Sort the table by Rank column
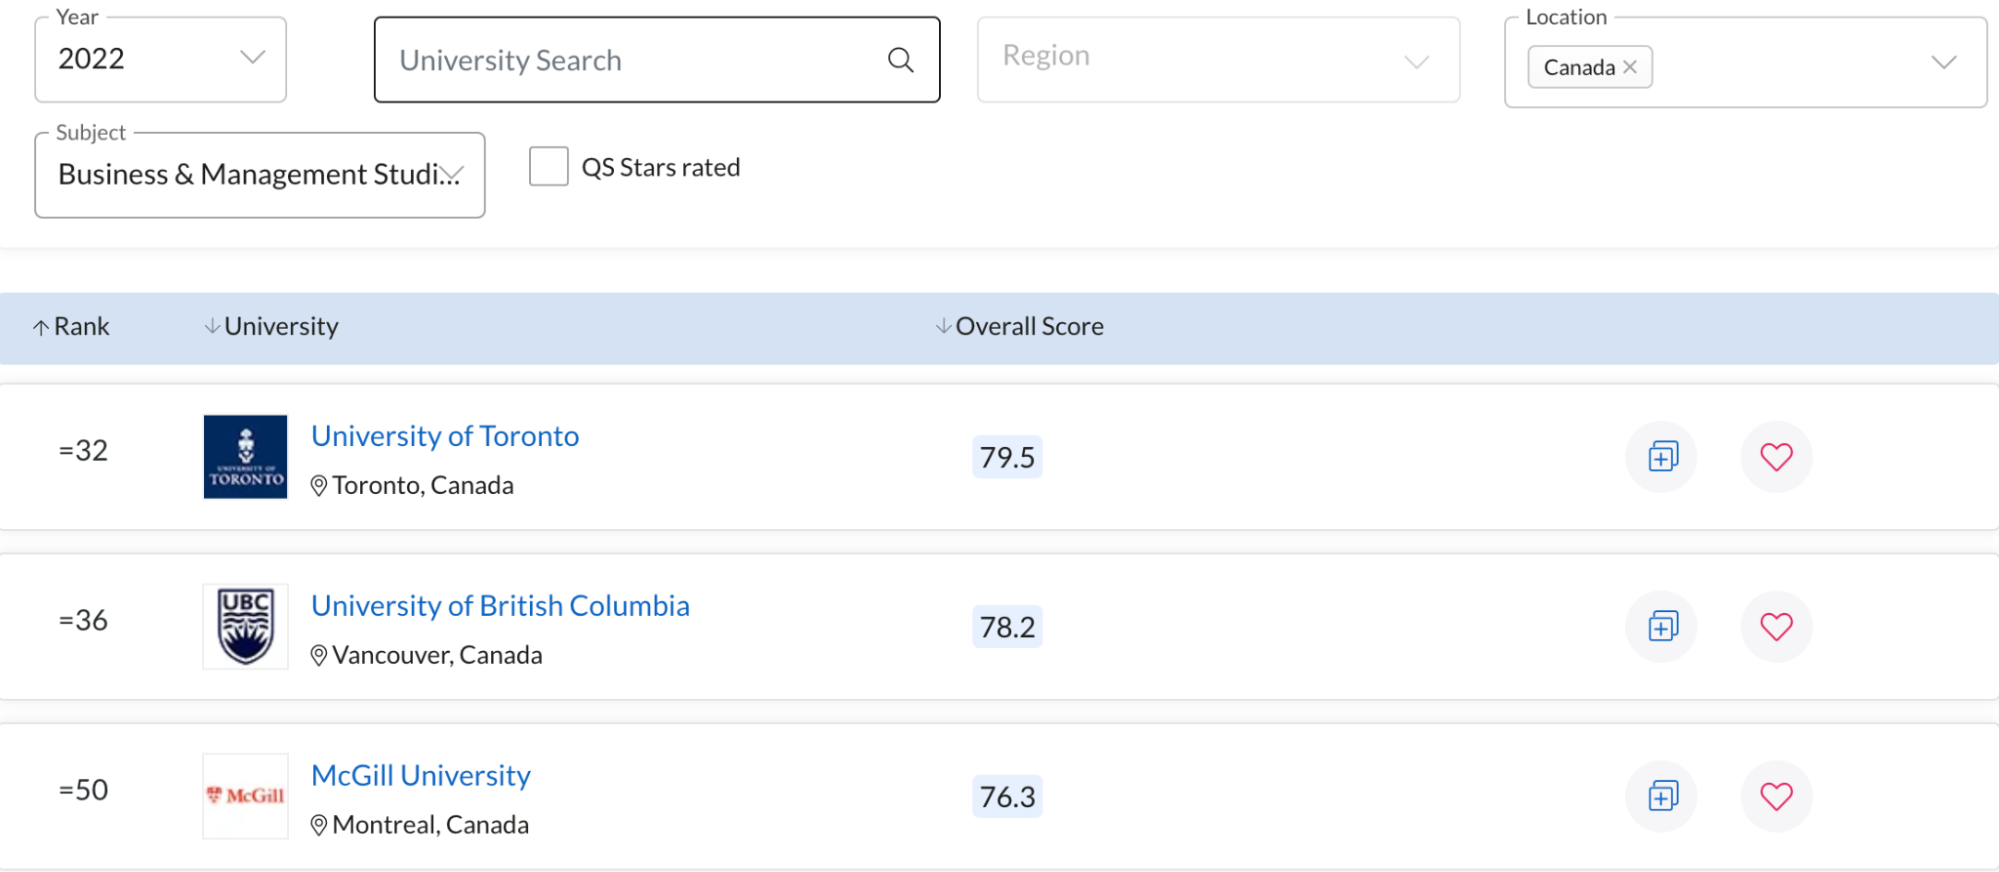Screen dimensions: 1999x872 (71, 327)
